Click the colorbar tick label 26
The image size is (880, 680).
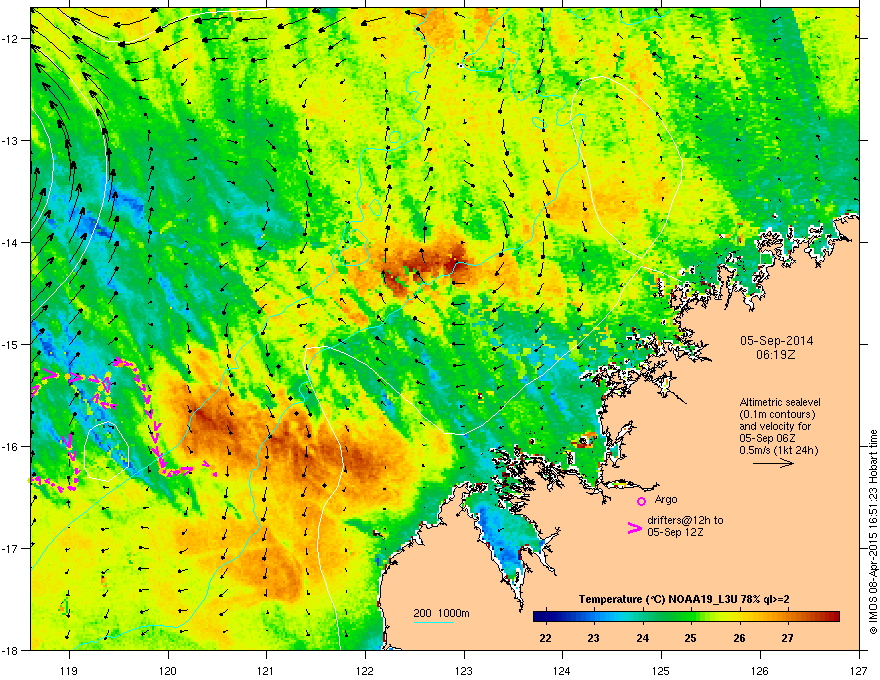(740, 638)
